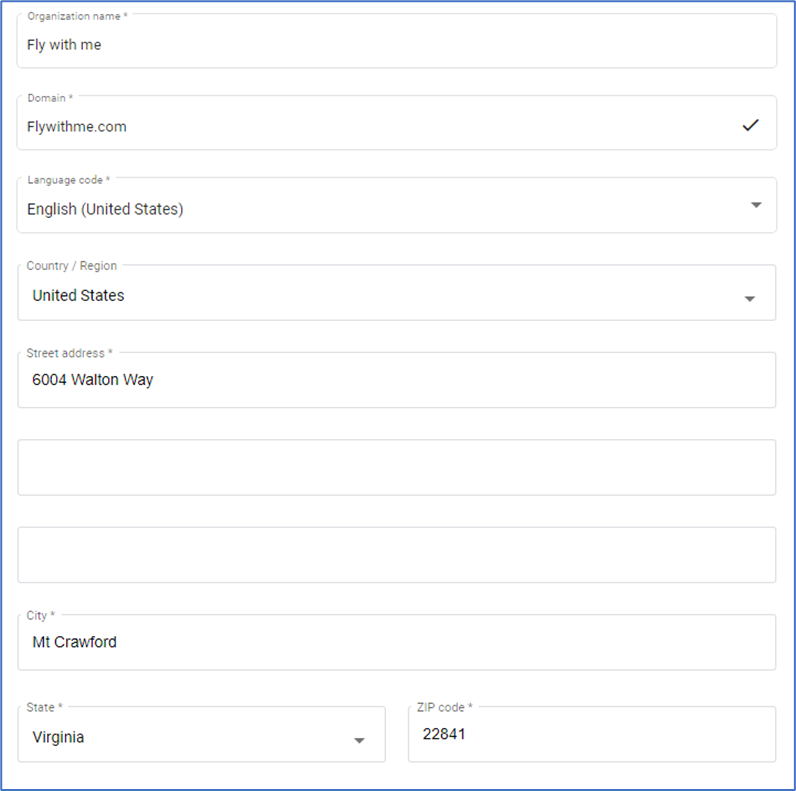This screenshot has width=796, height=791.
Task: Click the Country / Region label
Action: [x=72, y=266]
